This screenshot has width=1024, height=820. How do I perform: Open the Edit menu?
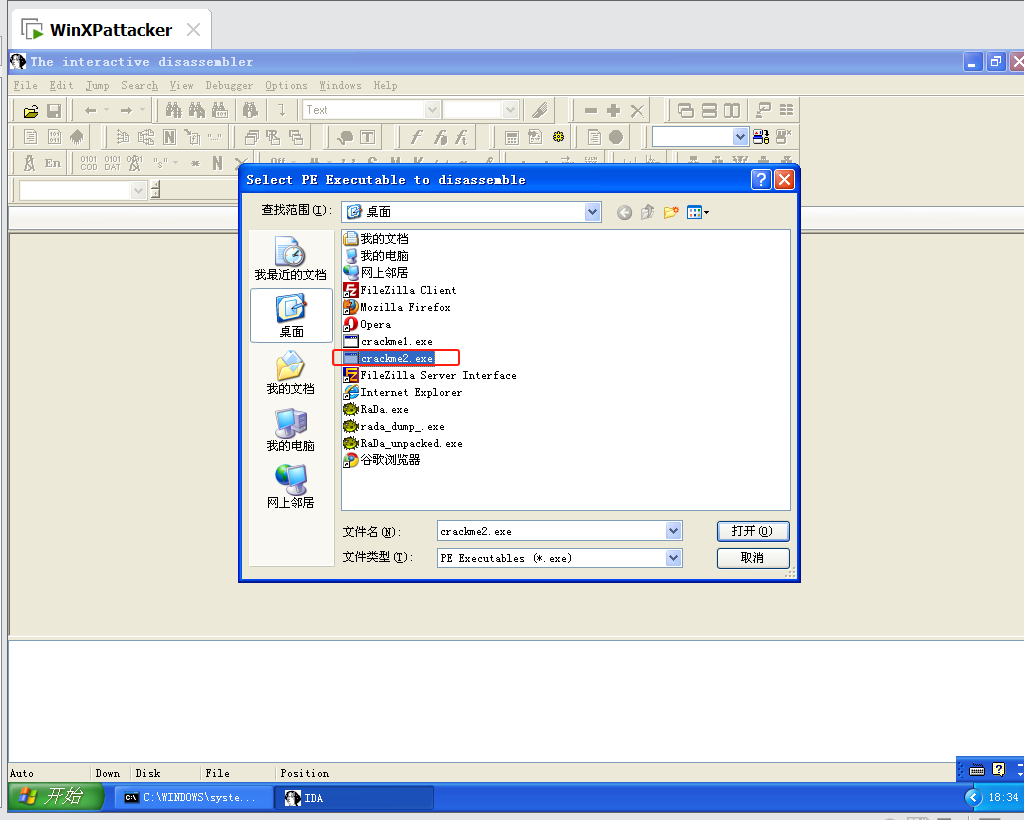click(x=61, y=86)
